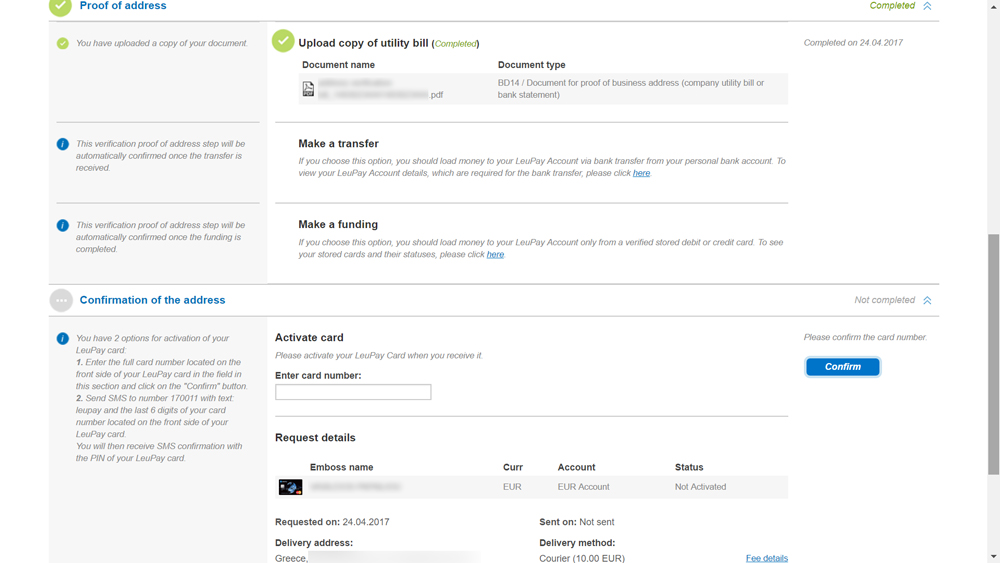Open the 'here' link in Make a funding

pyautogui.click(x=495, y=254)
